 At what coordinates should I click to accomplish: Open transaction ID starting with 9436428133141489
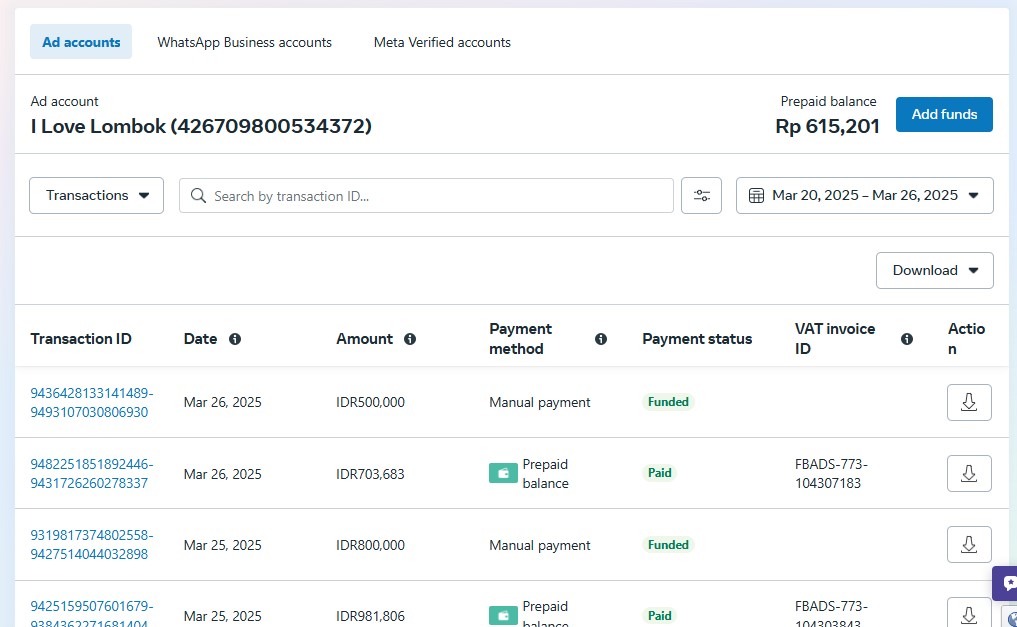click(x=91, y=402)
